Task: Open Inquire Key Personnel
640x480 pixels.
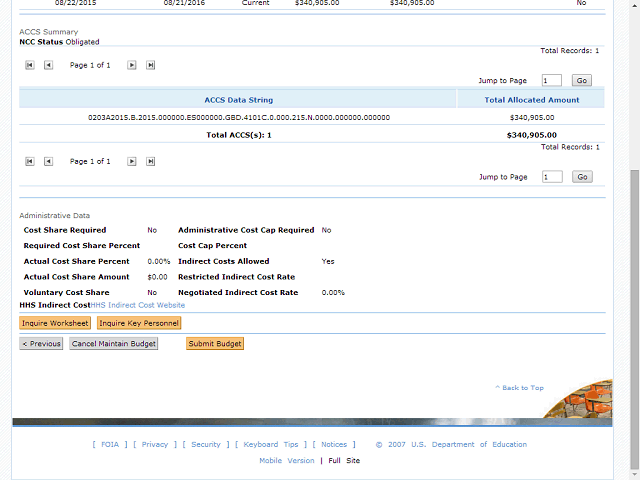Action: tap(139, 323)
